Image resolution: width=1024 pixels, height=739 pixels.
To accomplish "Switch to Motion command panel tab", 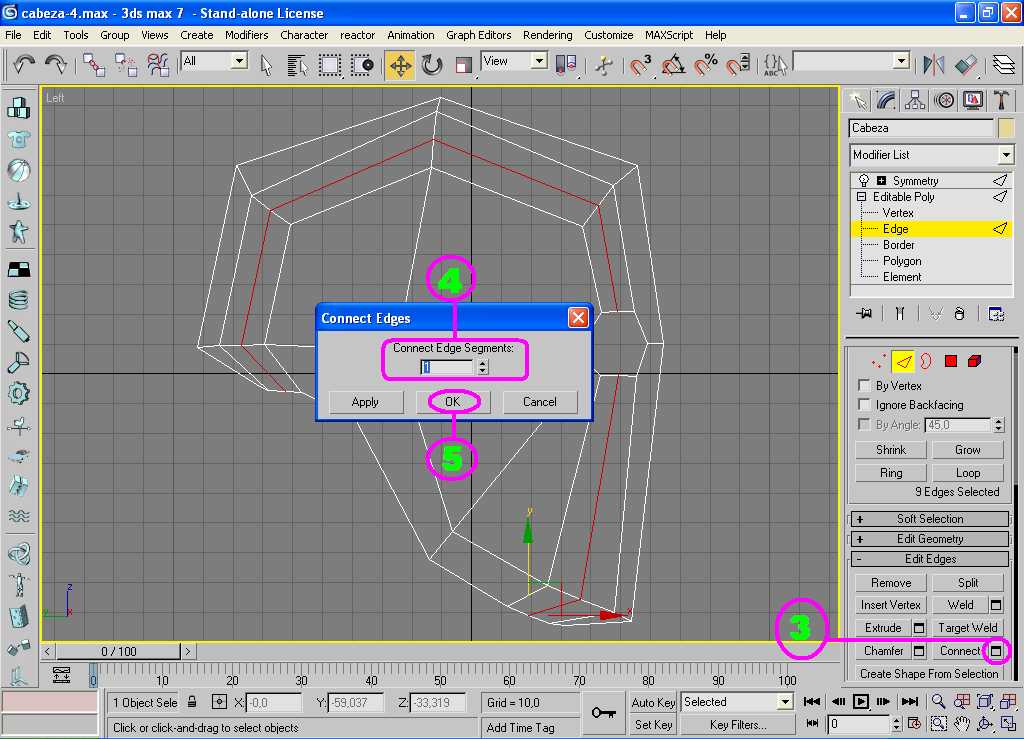I will pyautogui.click(x=944, y=100).
